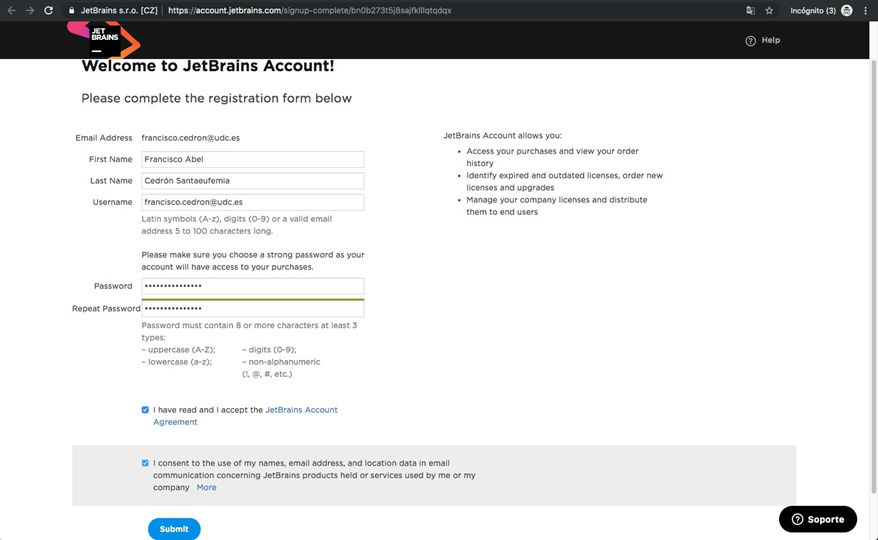Image resolution: width=878 pixels, height=540 pixels.
Task: Open the Chrome three-dot menu
Action: (x=866, y=10)
